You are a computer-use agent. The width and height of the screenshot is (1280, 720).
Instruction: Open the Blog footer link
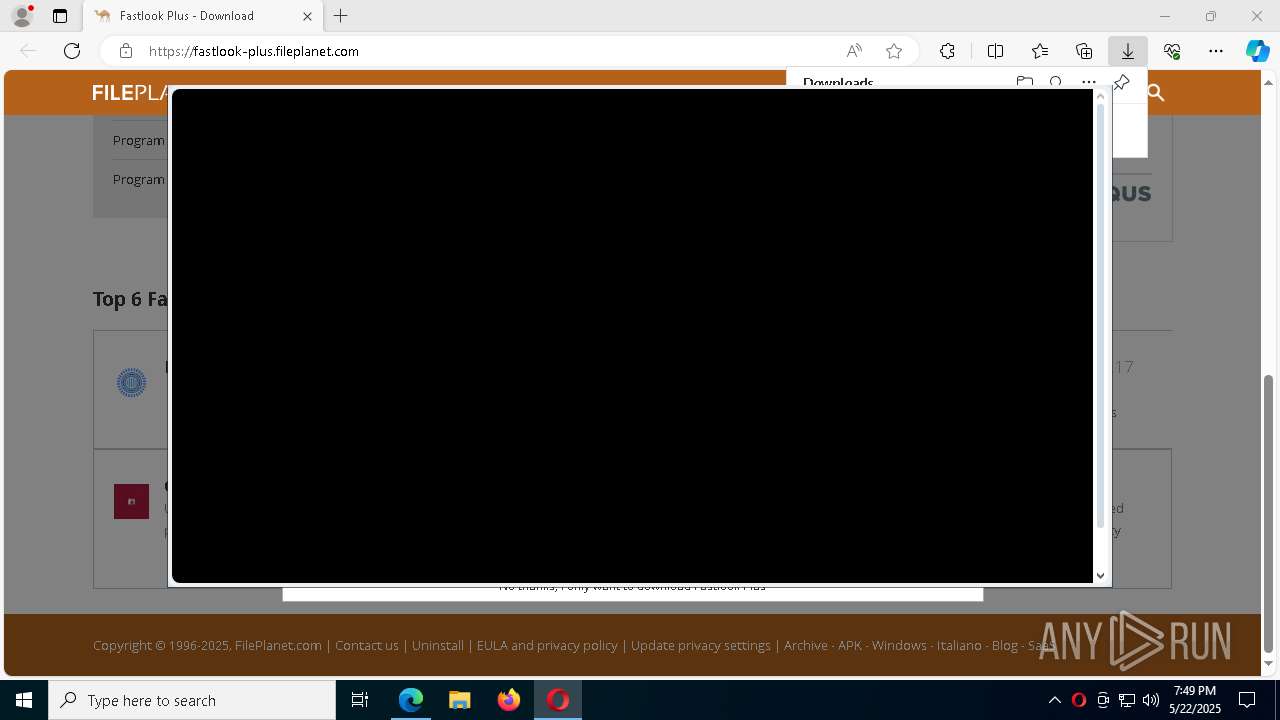click(x=1004, y=645)
